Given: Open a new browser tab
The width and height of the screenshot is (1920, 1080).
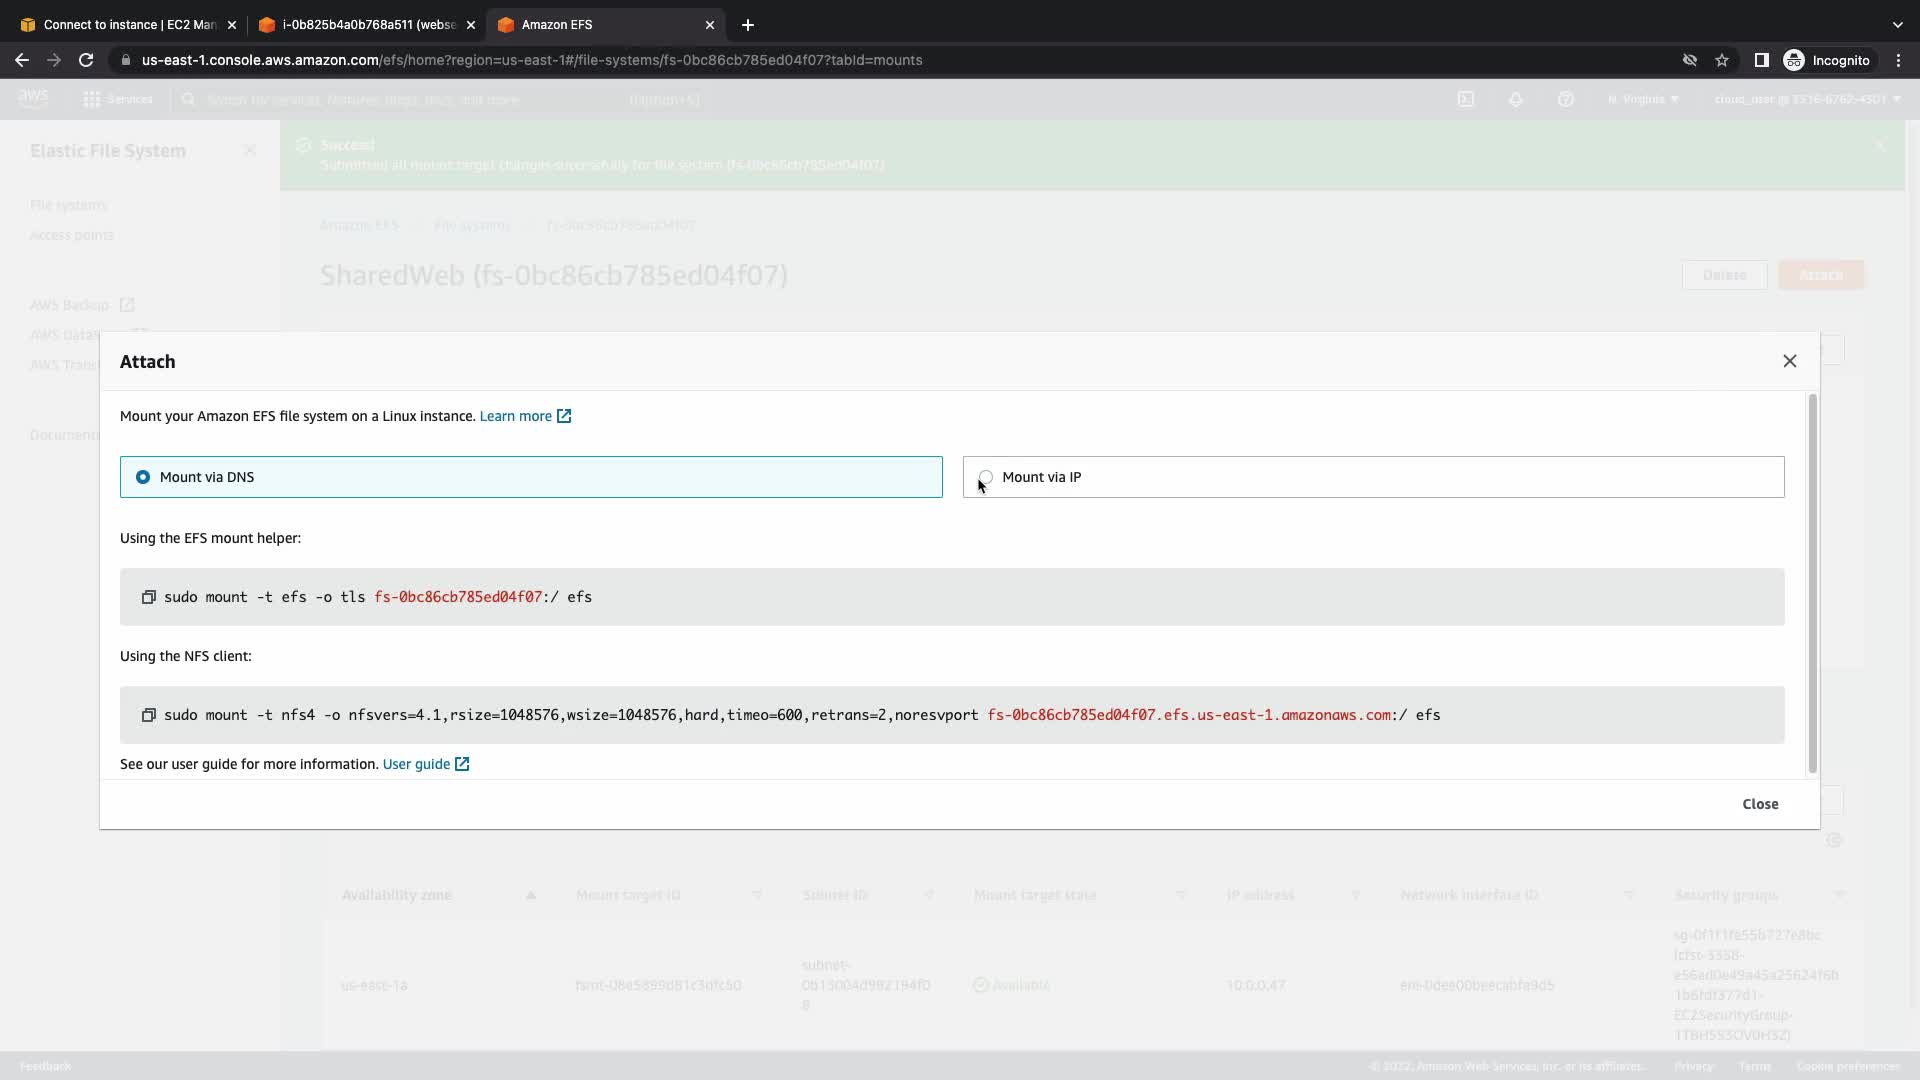Looking at the screenshot, I should (x=747, y=24).
